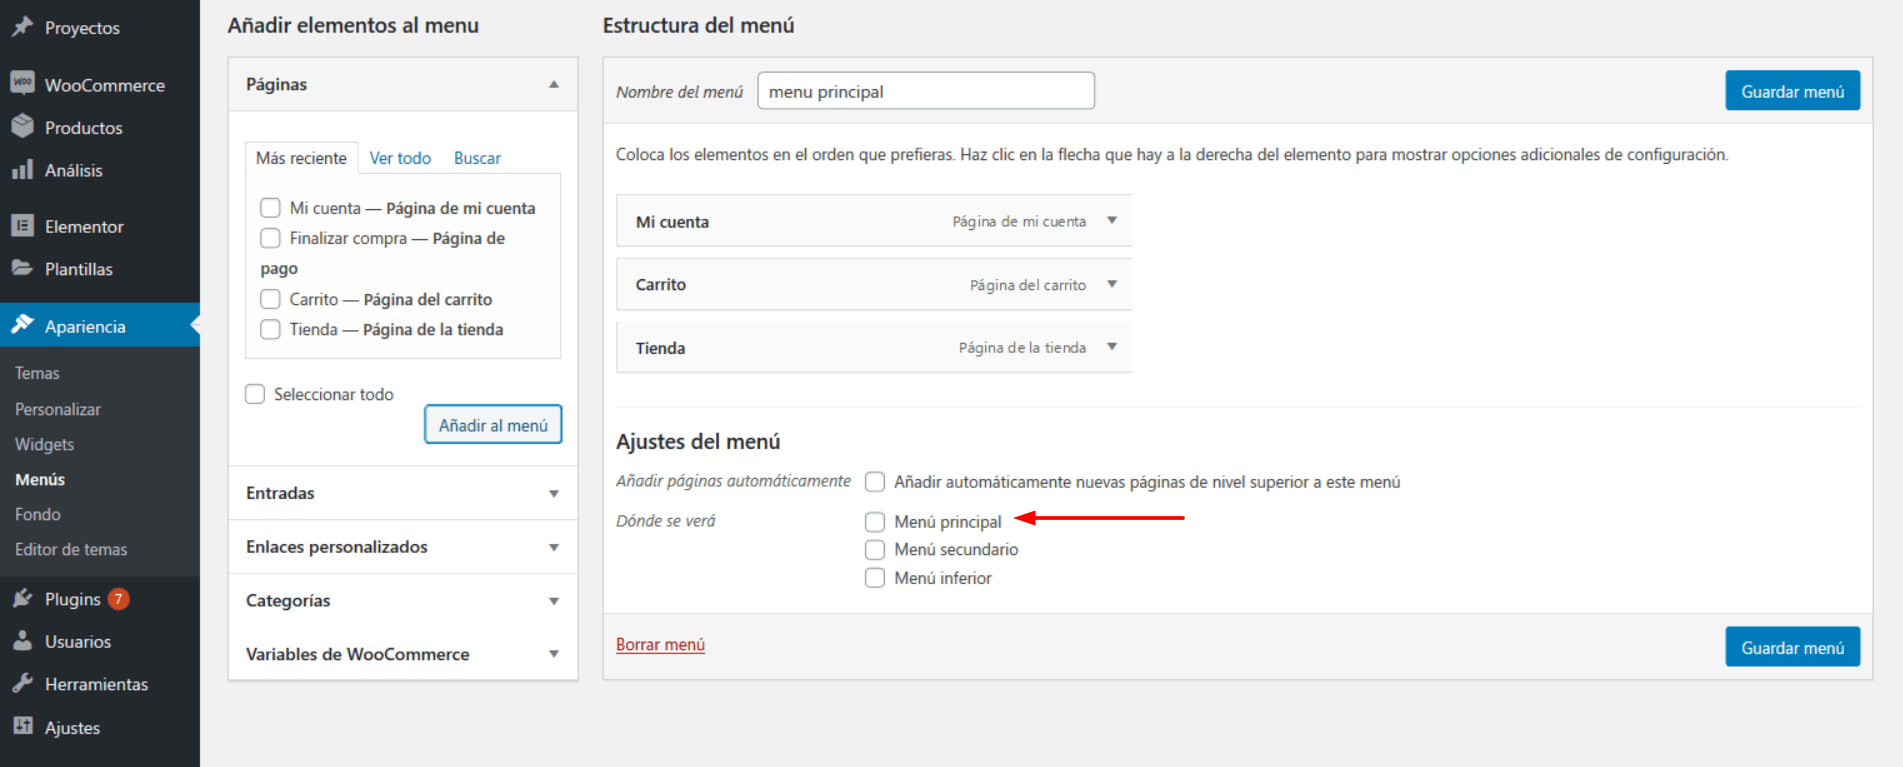
Task: Switch to the Buscar tab
Action: (x=477, y=158)
